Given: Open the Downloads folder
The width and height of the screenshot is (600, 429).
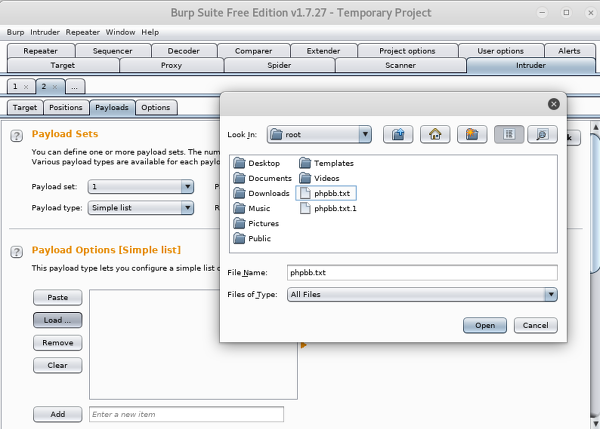Looking at the screenshot, I should [261, 193].
